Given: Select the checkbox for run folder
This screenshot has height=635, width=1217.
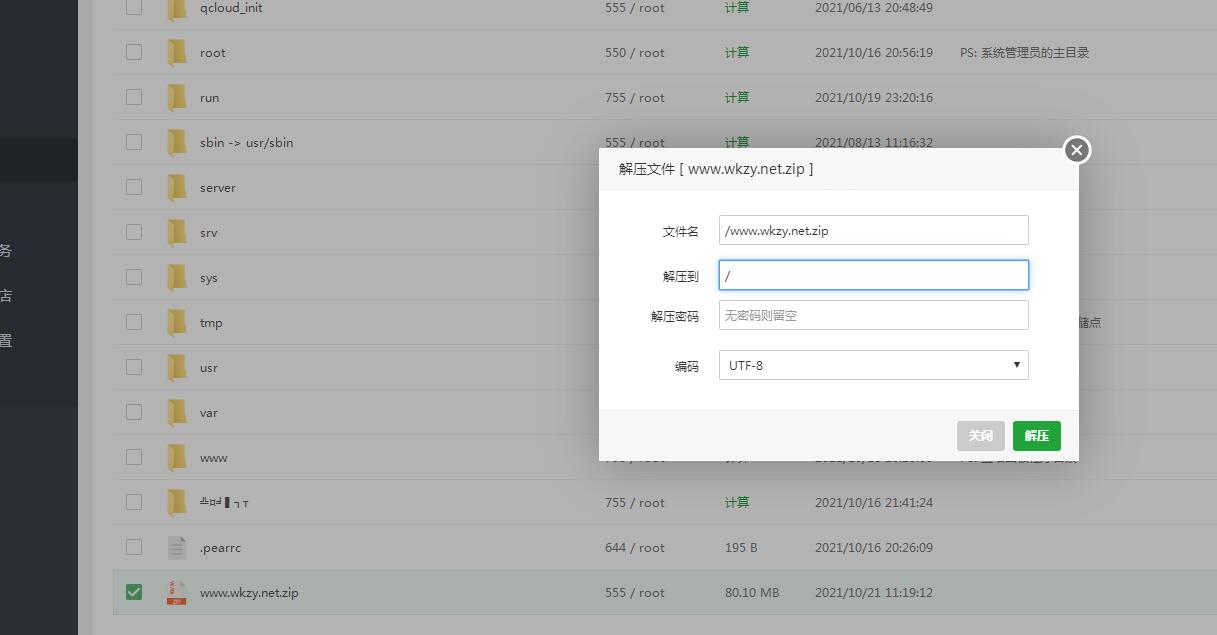Looking at the screenshot, I should pyautogui.click(x=134, y=97).
